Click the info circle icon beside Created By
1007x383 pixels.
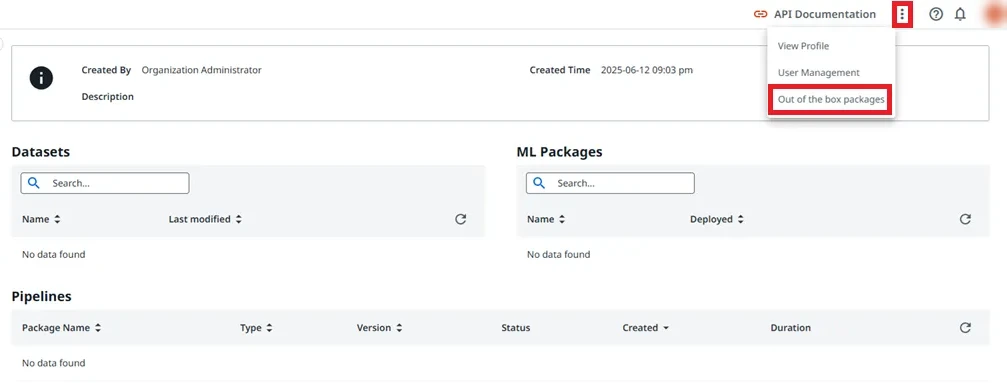(41, 78)
